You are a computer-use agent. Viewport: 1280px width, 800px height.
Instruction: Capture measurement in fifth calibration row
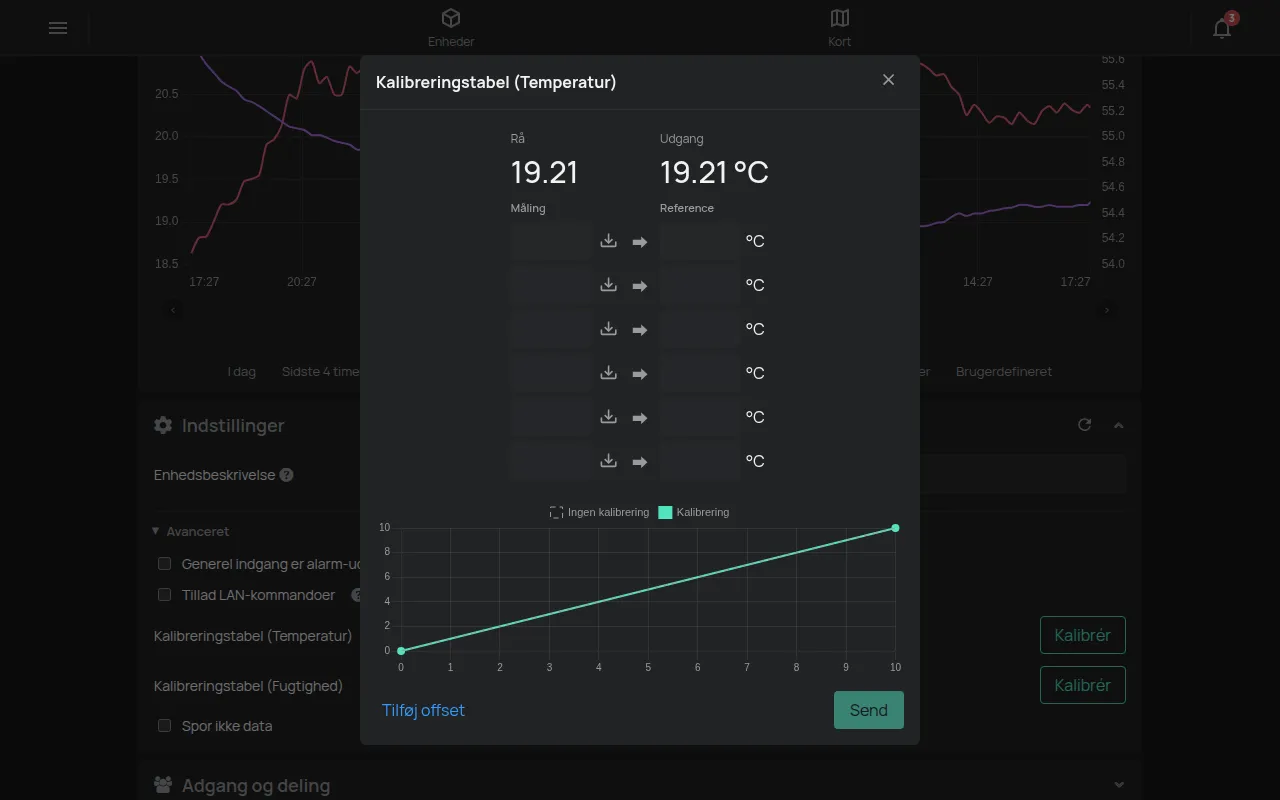608,417
